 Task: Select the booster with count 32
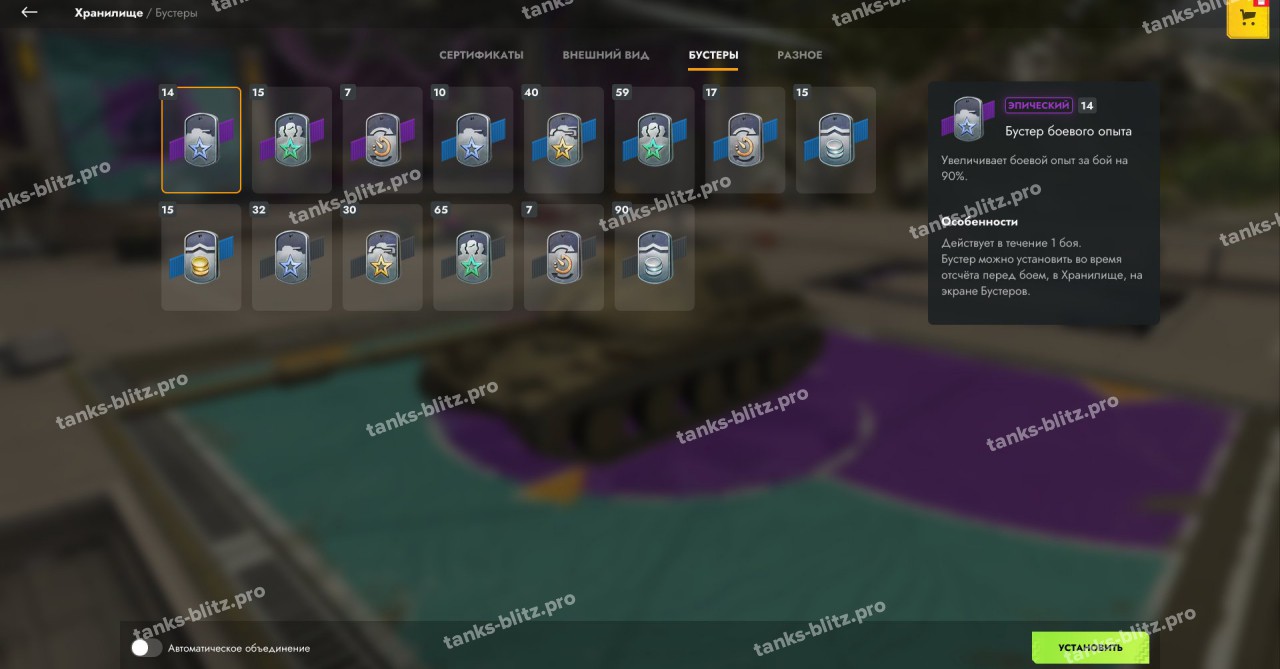click(292, 257)
